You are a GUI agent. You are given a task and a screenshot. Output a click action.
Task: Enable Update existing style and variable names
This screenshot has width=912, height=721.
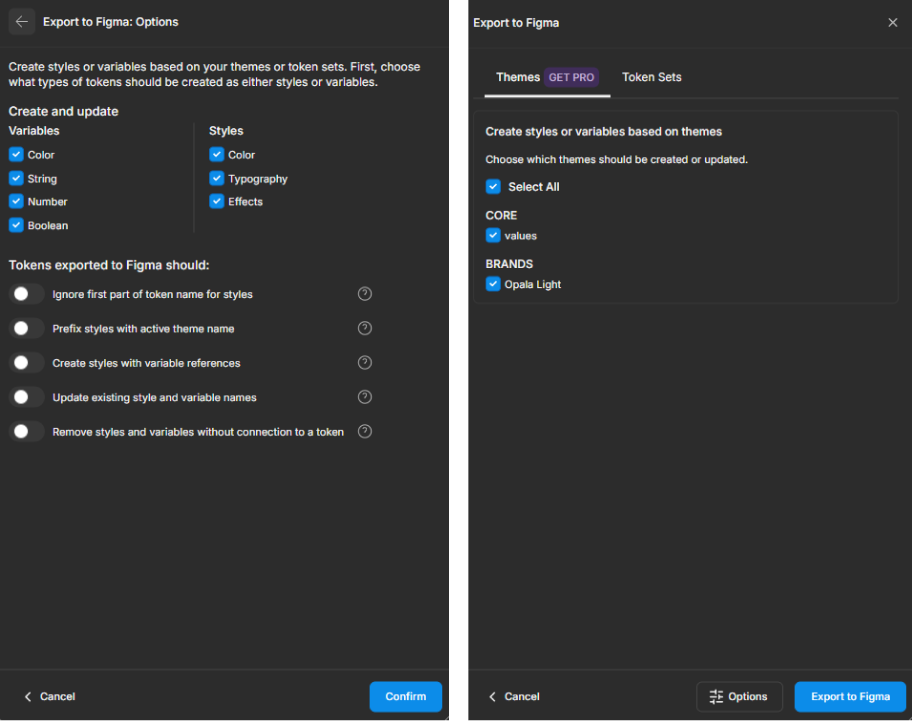tap(27, 397)
